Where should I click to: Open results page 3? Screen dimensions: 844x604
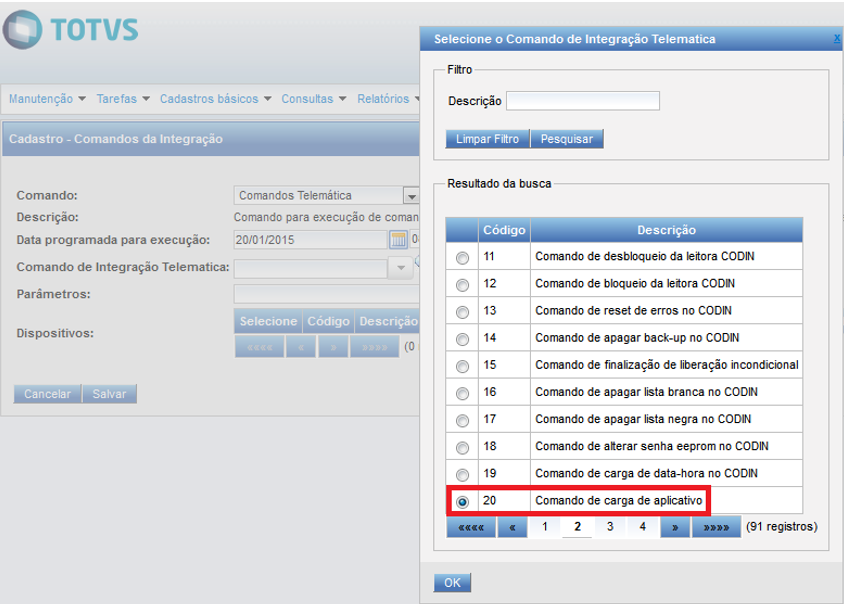[x=610, y=526]
